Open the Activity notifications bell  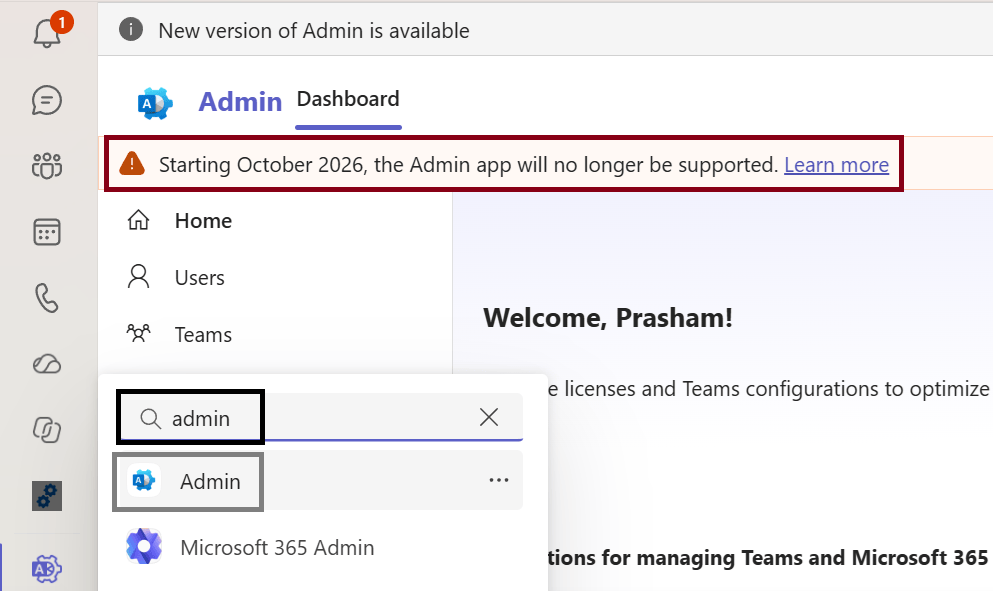coord(47,32)
